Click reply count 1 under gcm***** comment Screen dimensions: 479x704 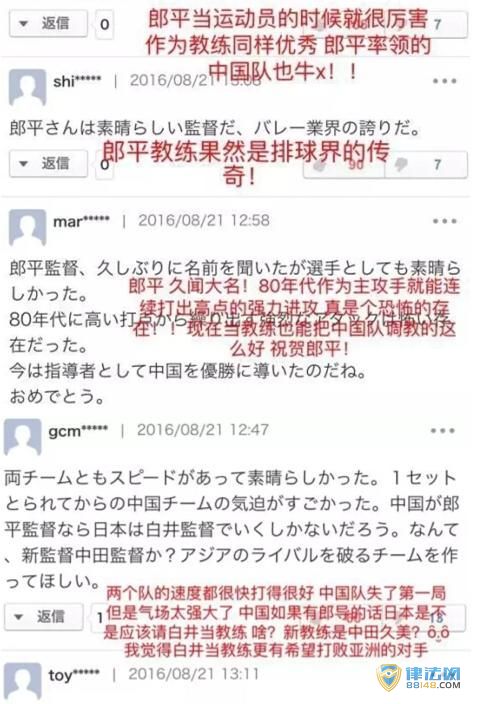(x=100, y=618)
